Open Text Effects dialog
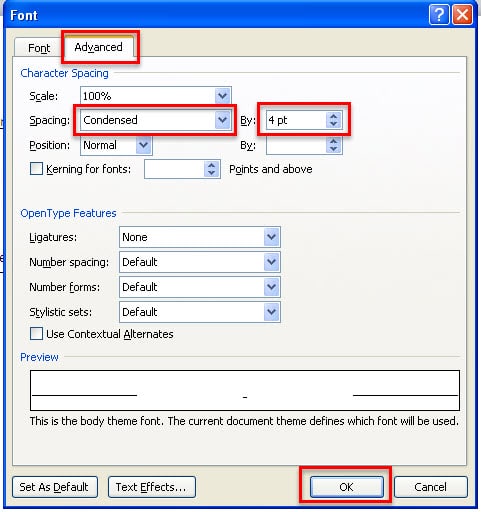The width and height of the screenshot is (481, 512). click(151, 487)
